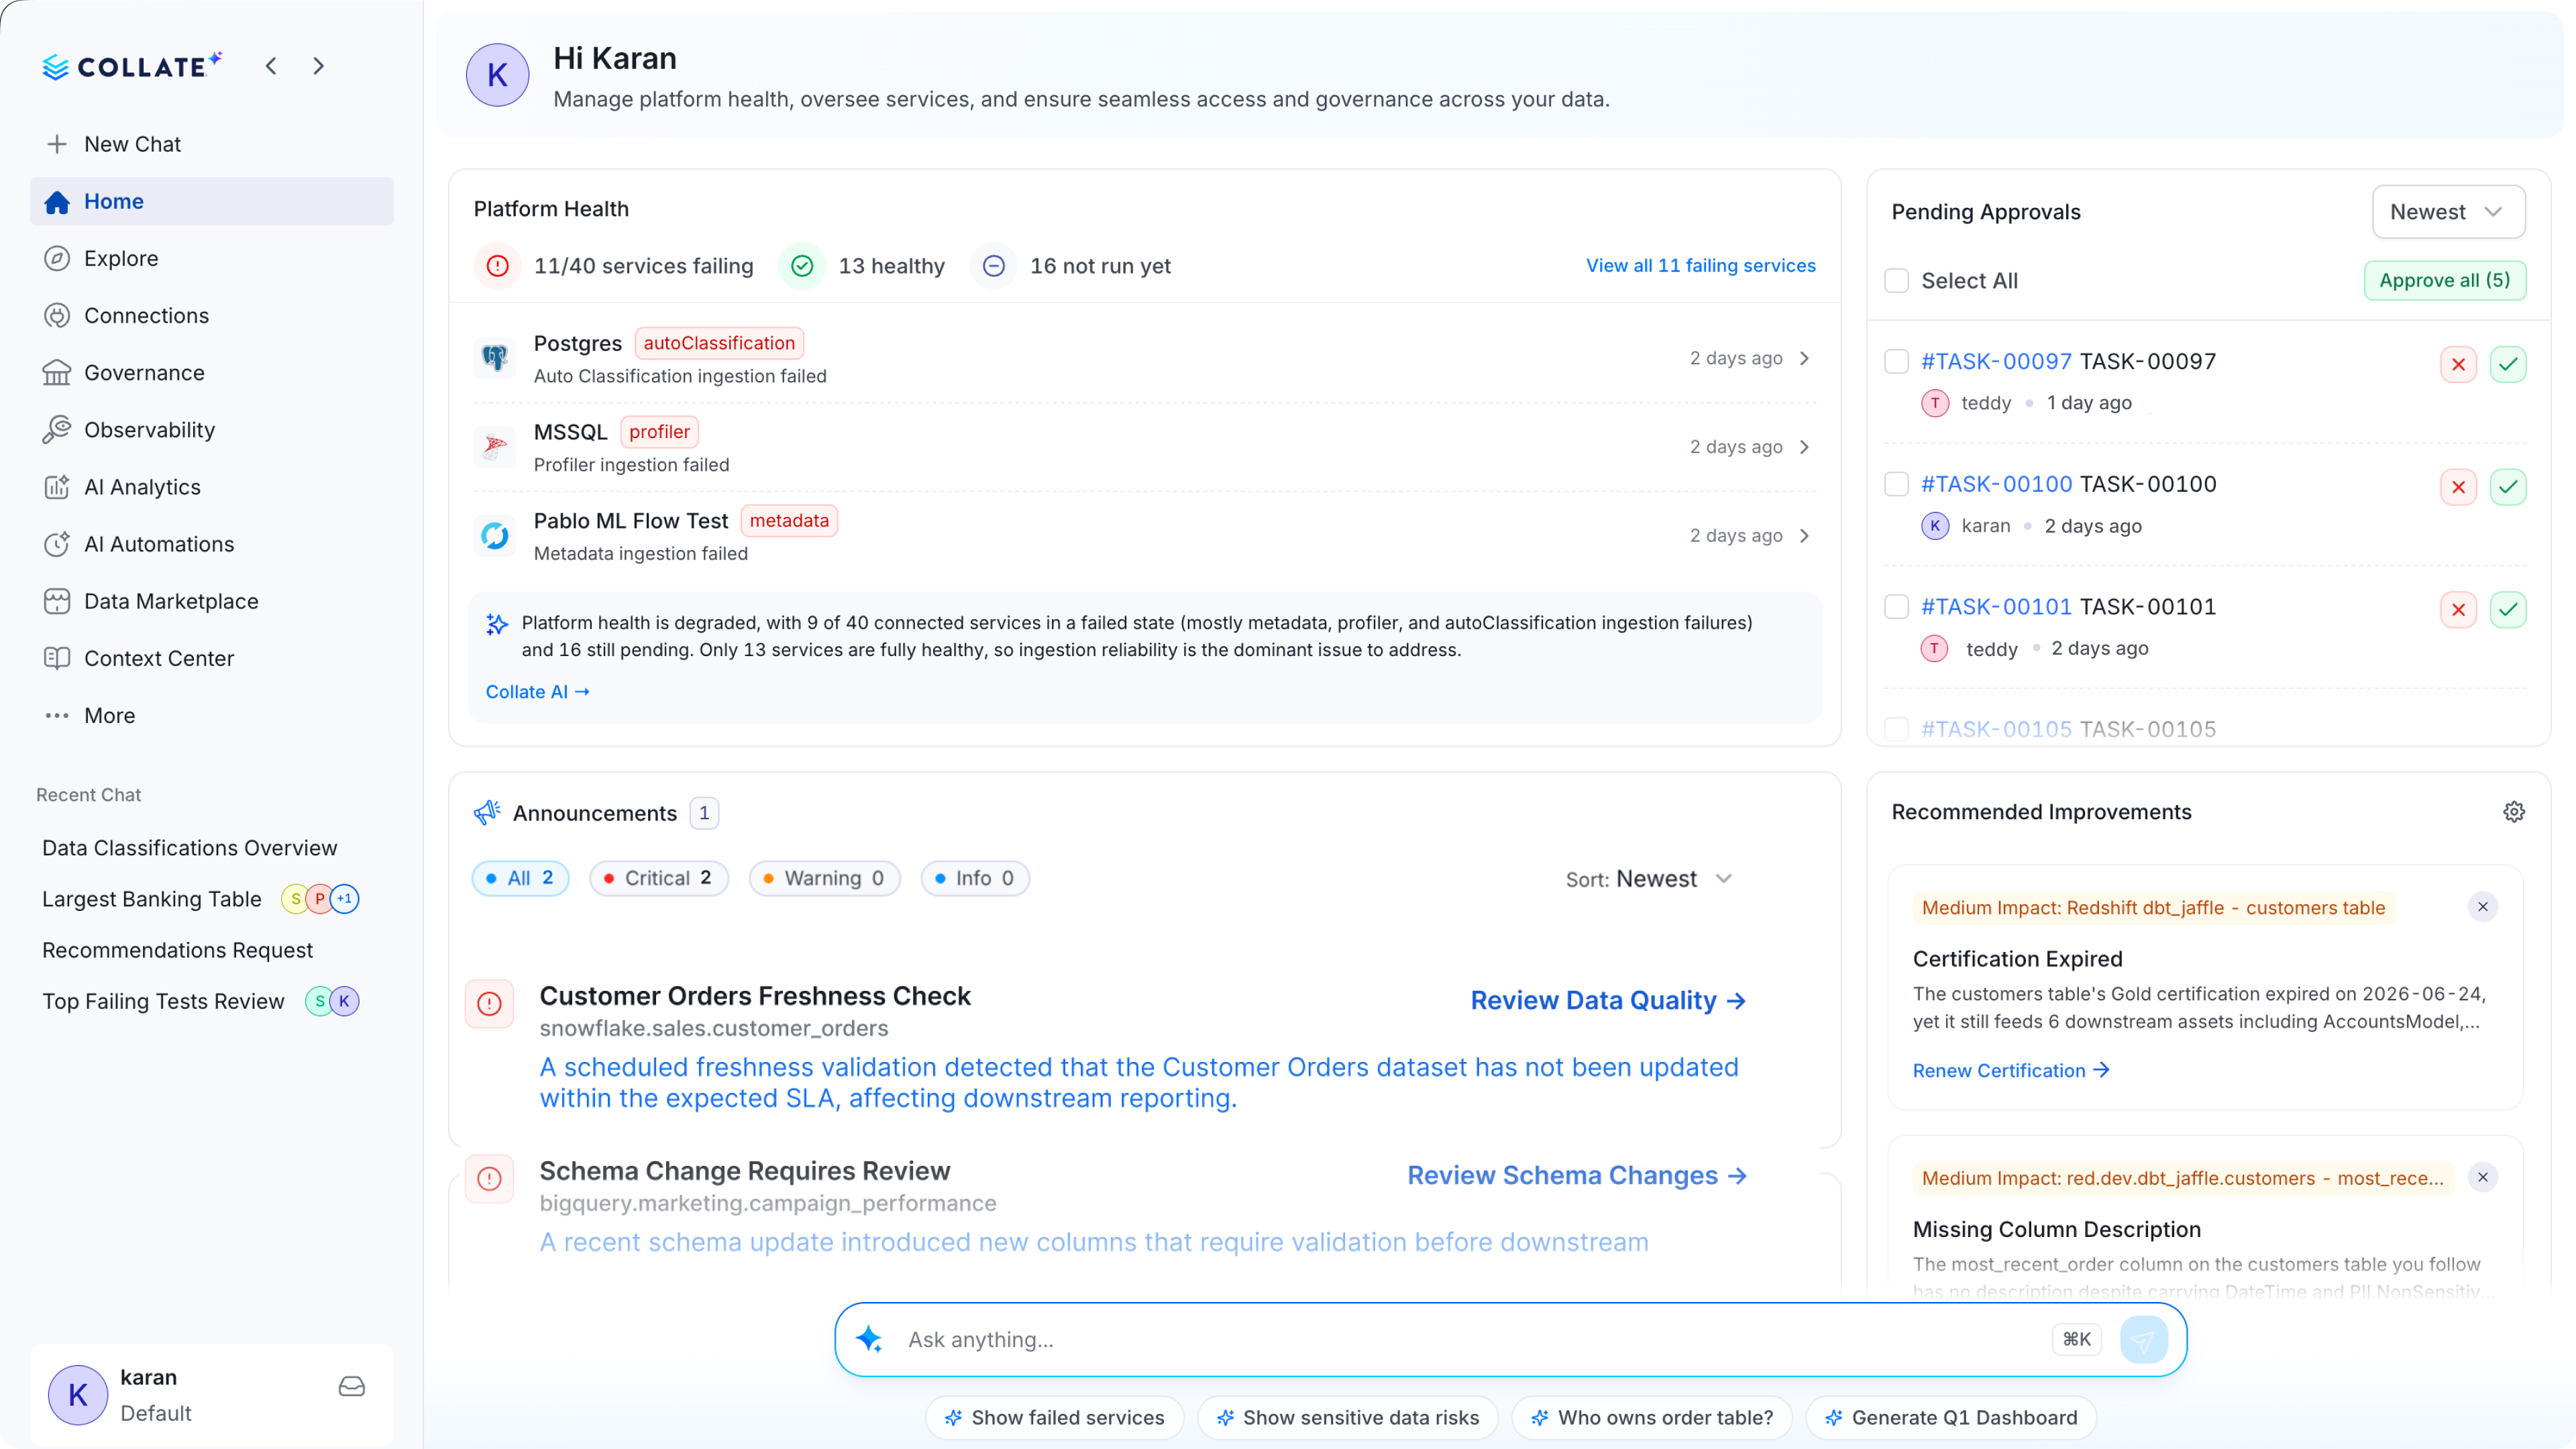Screen dimensions: 2576x1449
Task: Go forward with the right arrow
Action: (x=319, y=66)
